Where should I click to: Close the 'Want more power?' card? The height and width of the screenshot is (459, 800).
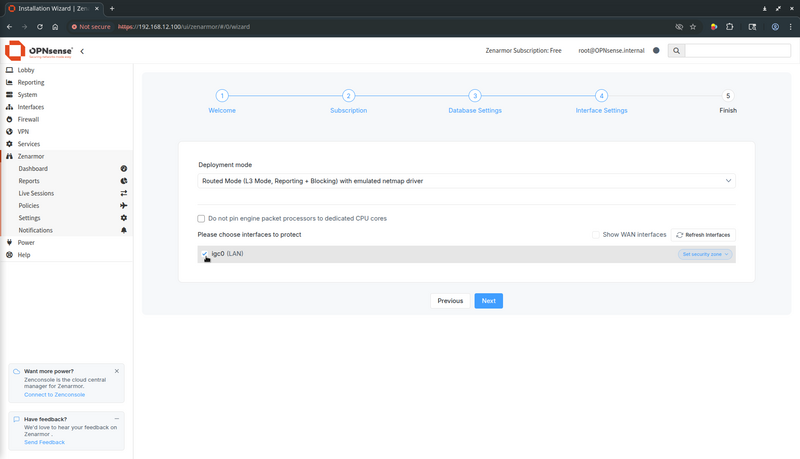pyautogui.click(x=117, y=371)
